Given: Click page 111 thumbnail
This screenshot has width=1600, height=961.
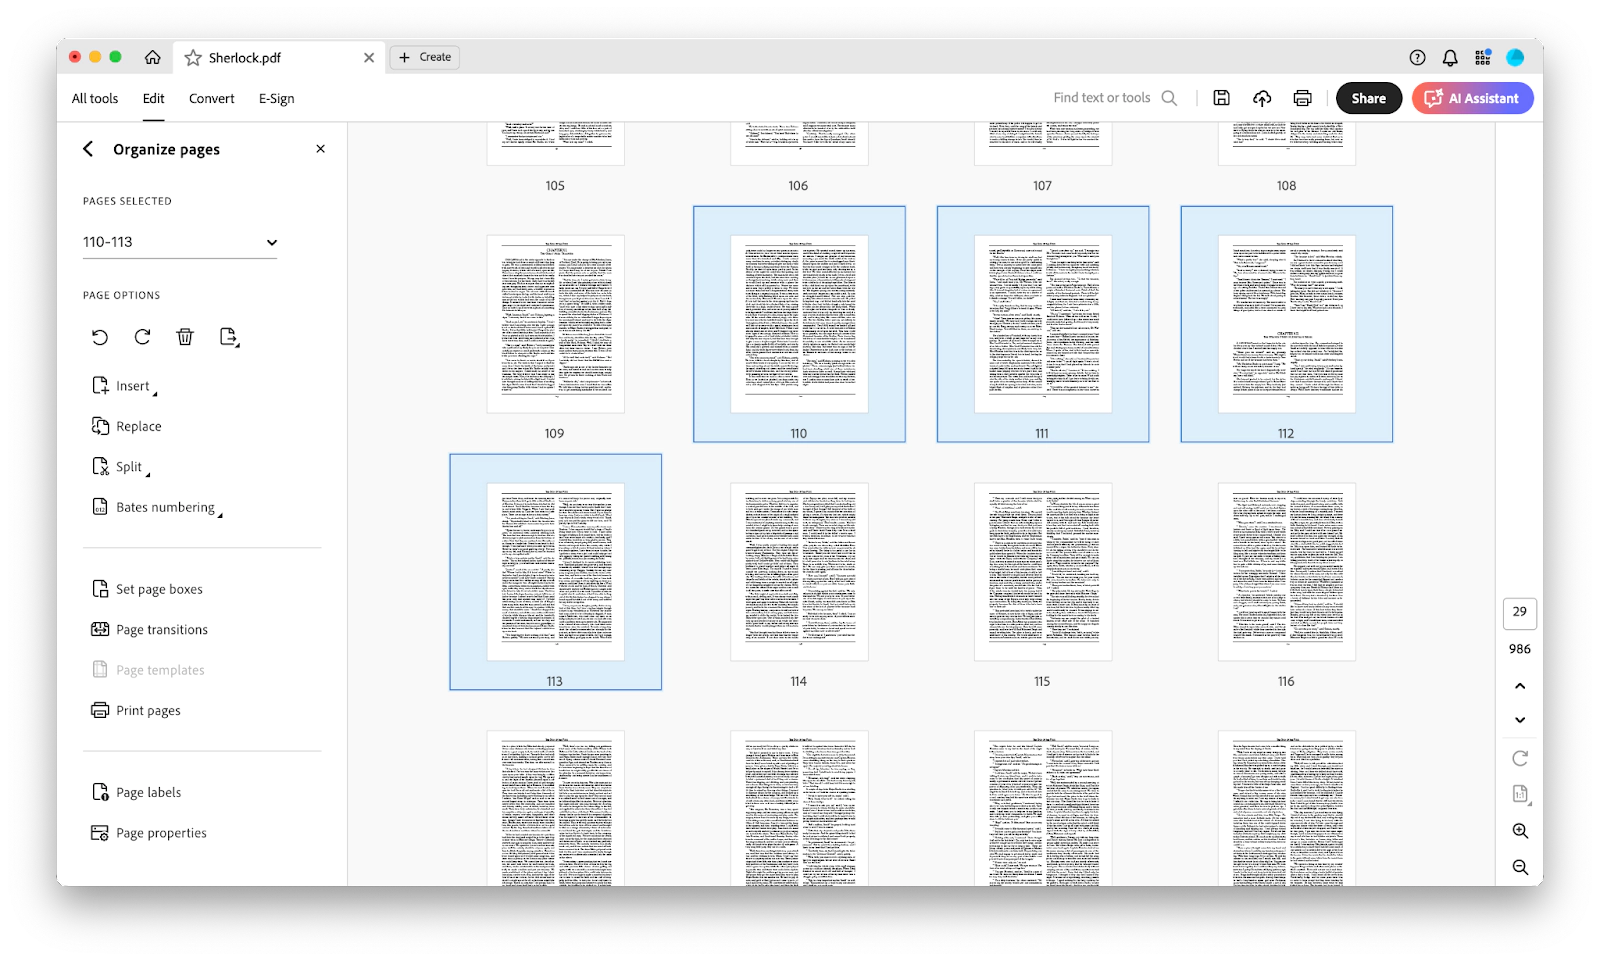Looking at the screenshot, I should 1043,324.
